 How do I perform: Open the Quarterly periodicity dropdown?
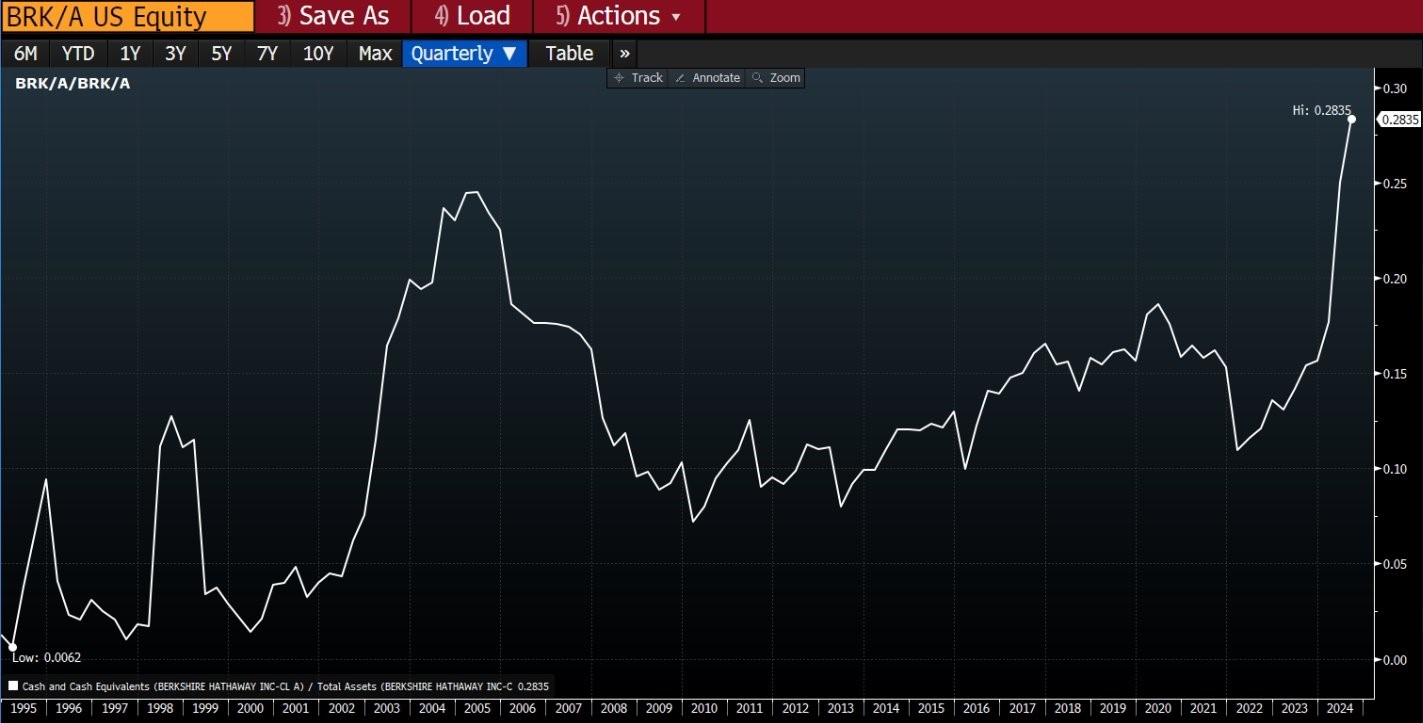[x=464, y=54]
